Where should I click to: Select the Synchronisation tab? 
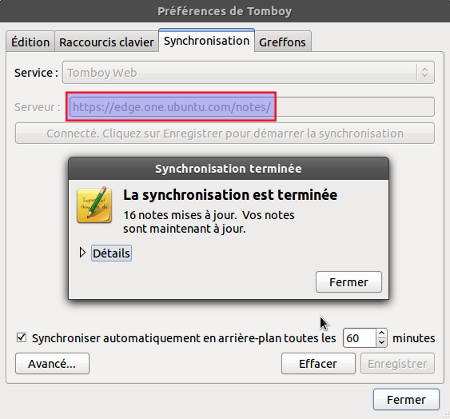tap(207, 41)
